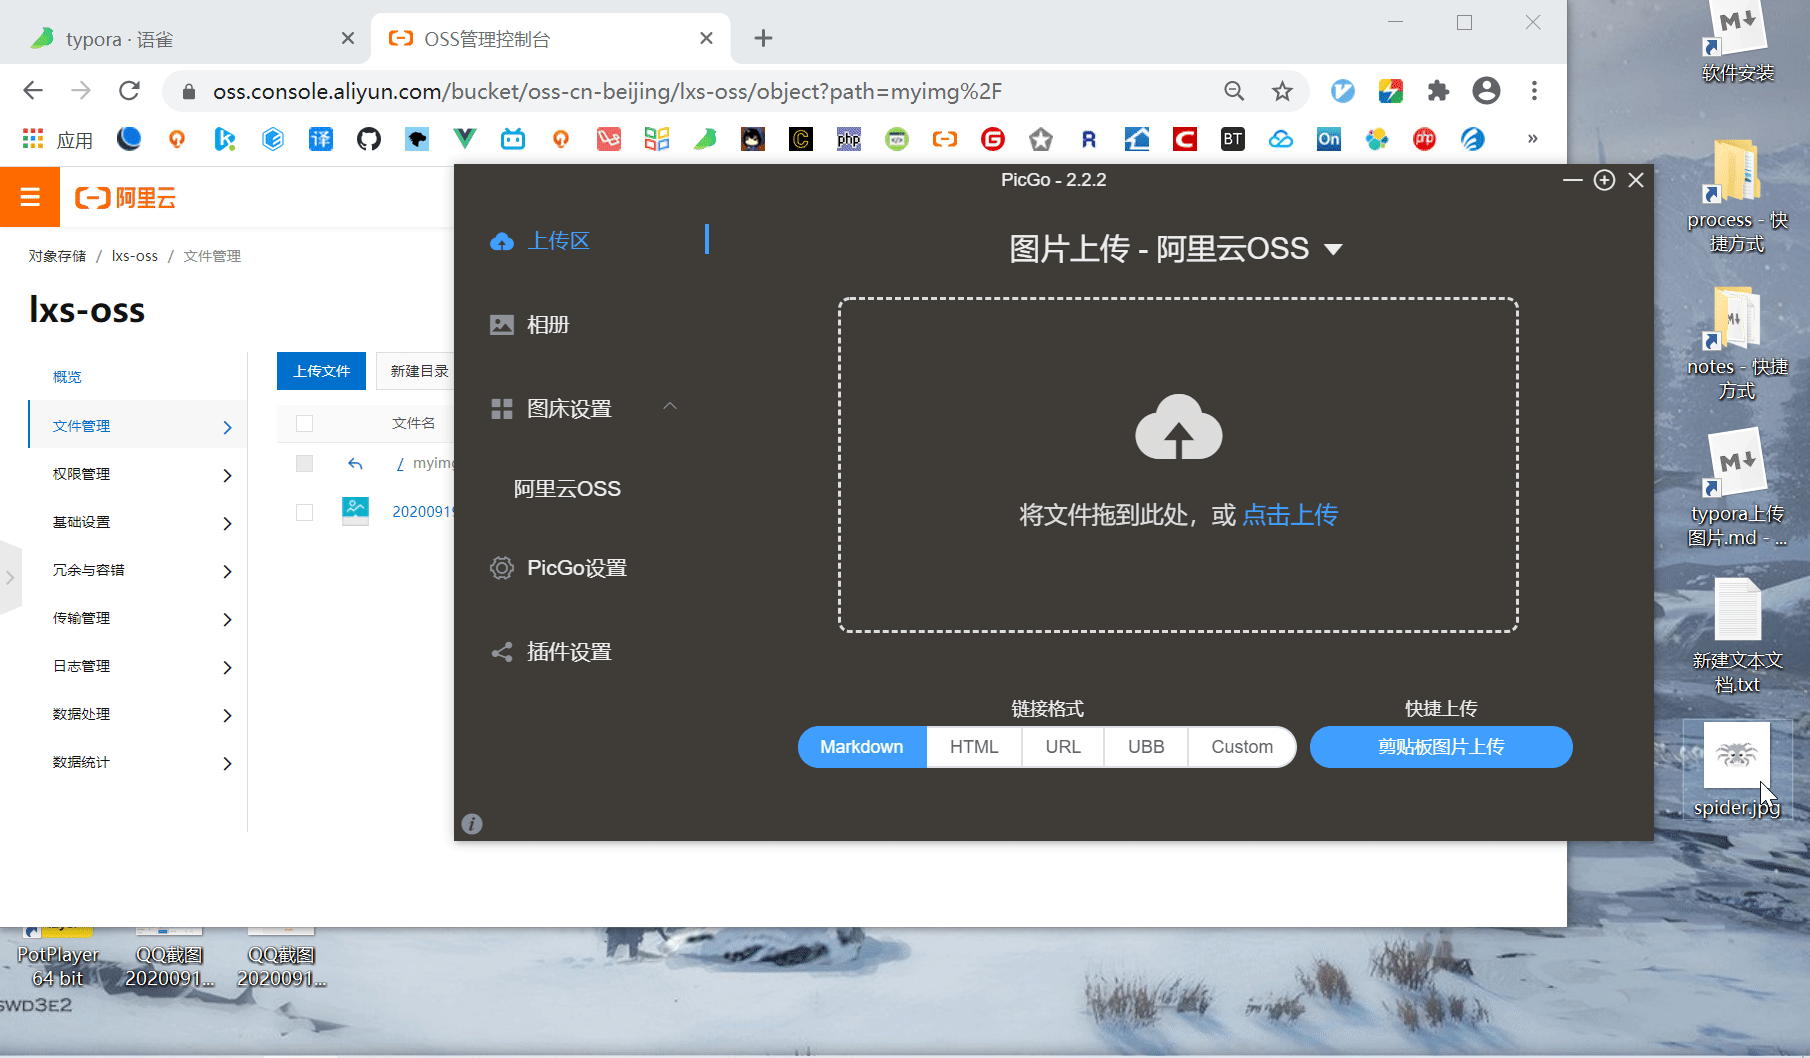The width and height of the screenshot is (1810, 1058).
Task: Bookmark this page with the star icon
Action: point(1282,92)
